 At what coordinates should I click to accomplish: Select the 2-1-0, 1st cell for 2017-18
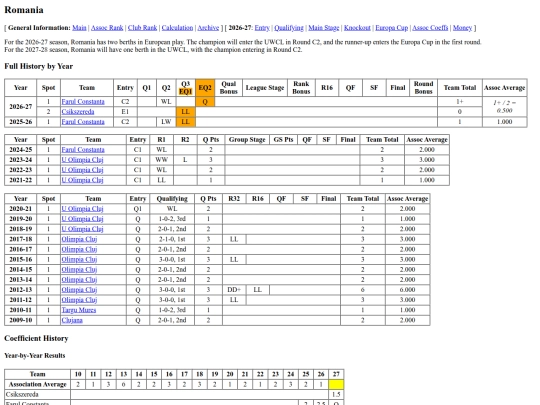(x=172, y=239)
